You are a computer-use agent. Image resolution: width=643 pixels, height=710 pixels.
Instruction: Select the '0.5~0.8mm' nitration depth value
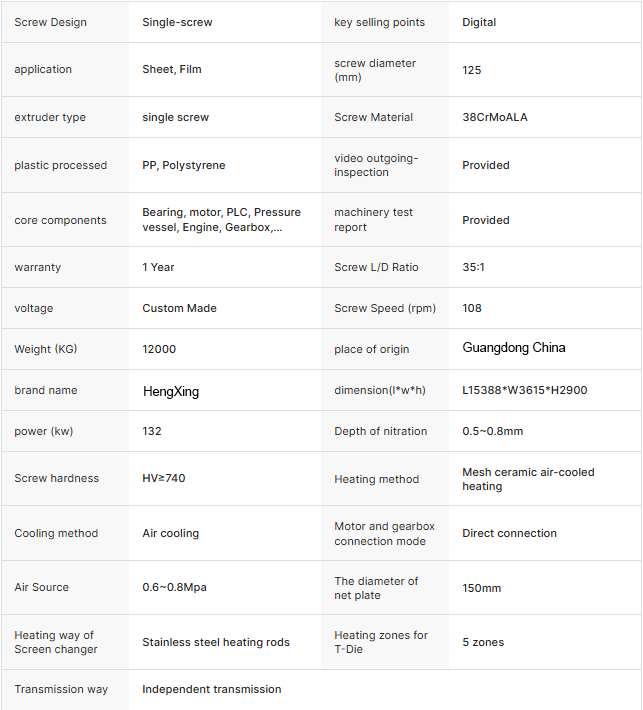pyautogui.click(x=492, y=431)
